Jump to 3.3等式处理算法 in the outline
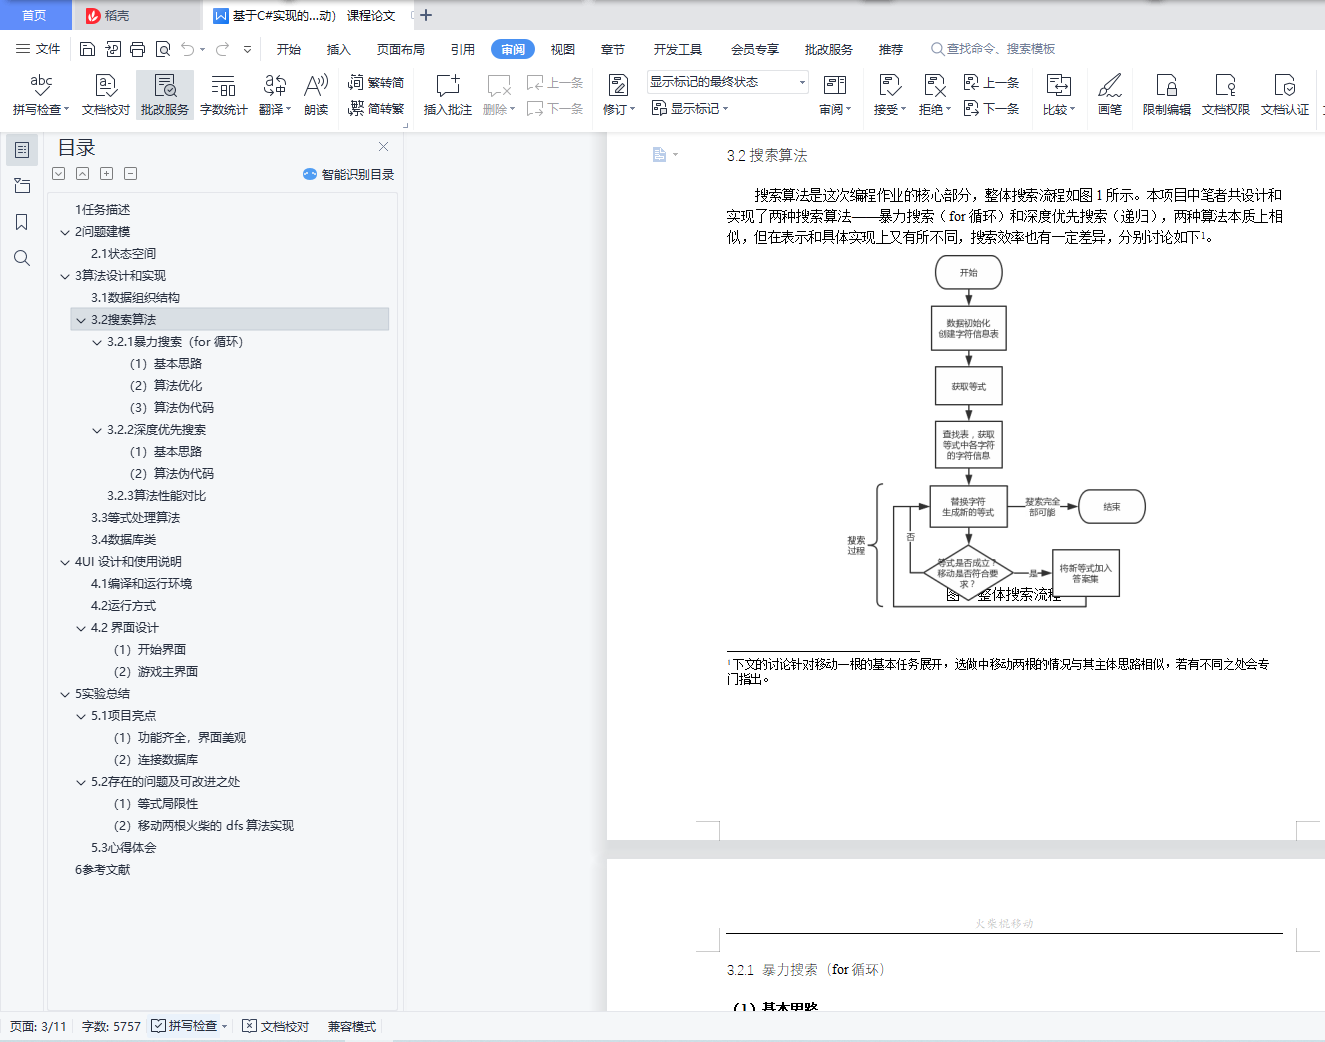This screenshot has height=1042, width=1325. (x=136, y=518)
